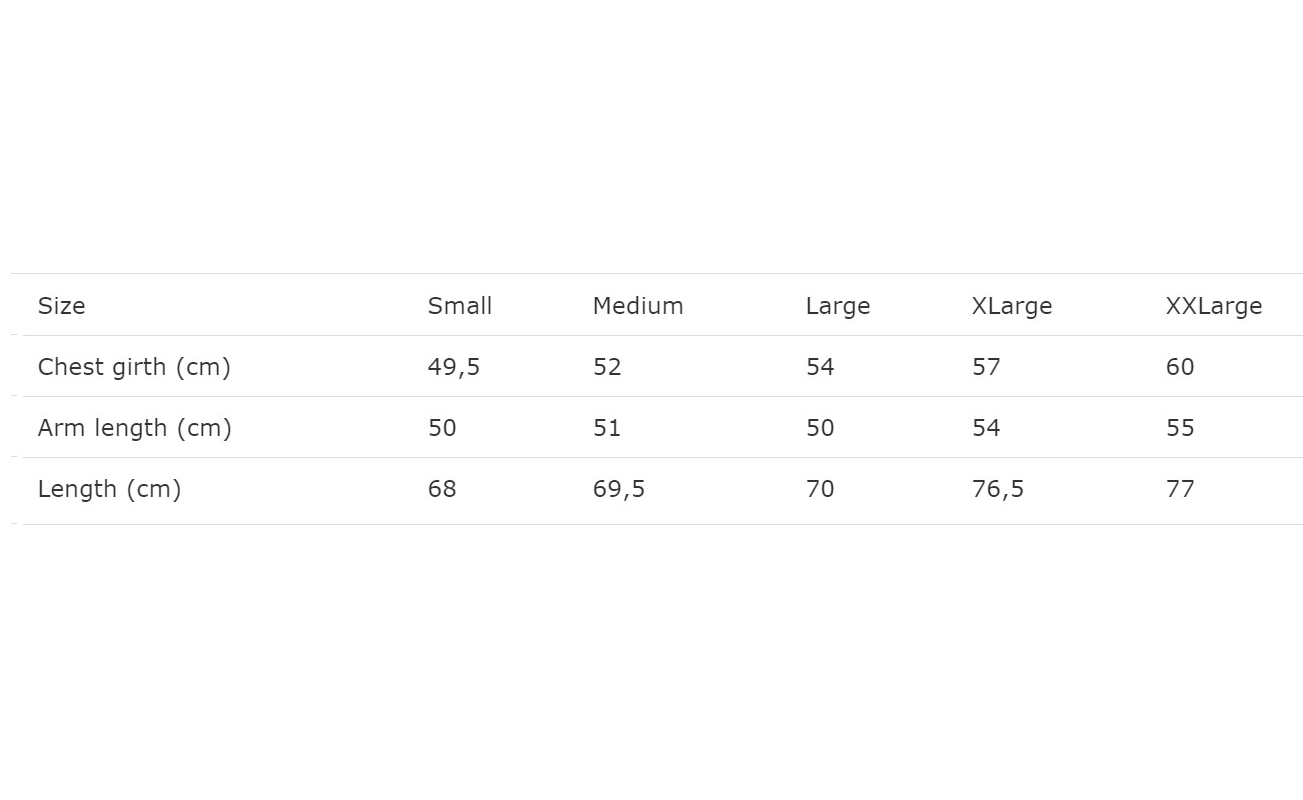Viewport: 1303px width, 800px height.
Task: Select the Small length value 68
Action: (442, 489)
